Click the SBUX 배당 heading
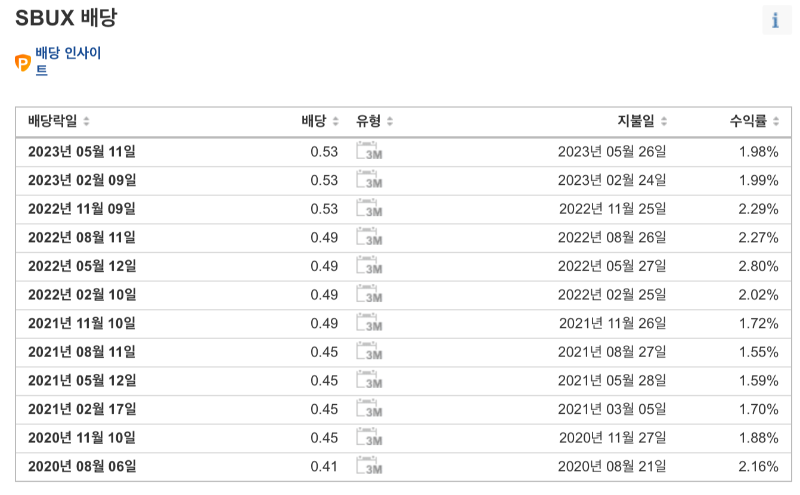The height and width of the screenshot is (495, 800). tap(66, 18)
